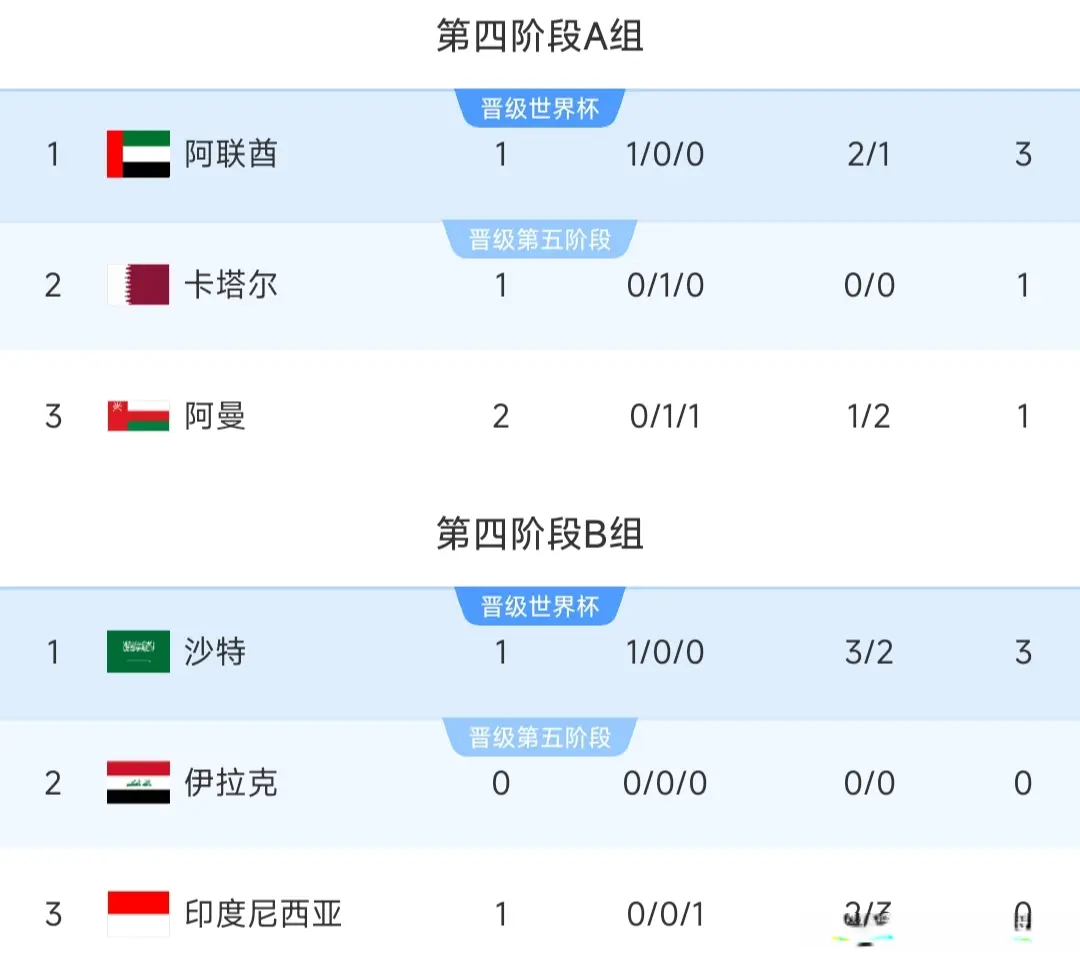This screenshot has height=967, width=1080.
Task: Click the 晋级世界杯 badge in Group A
Action: [540, 109]
